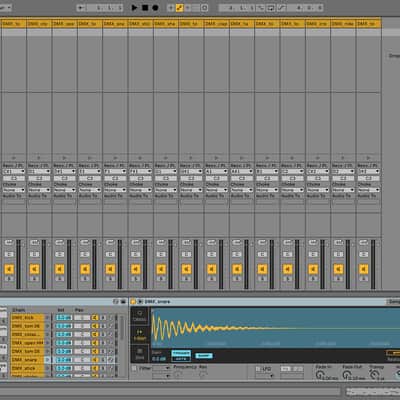
Task: Click the Fade Out knob
Action: 346,375
